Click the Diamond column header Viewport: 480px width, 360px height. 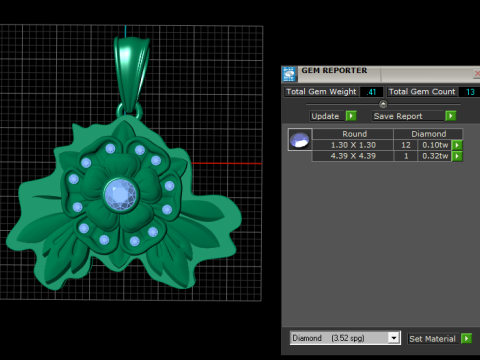pyautogui.click(x=429, y=134)
